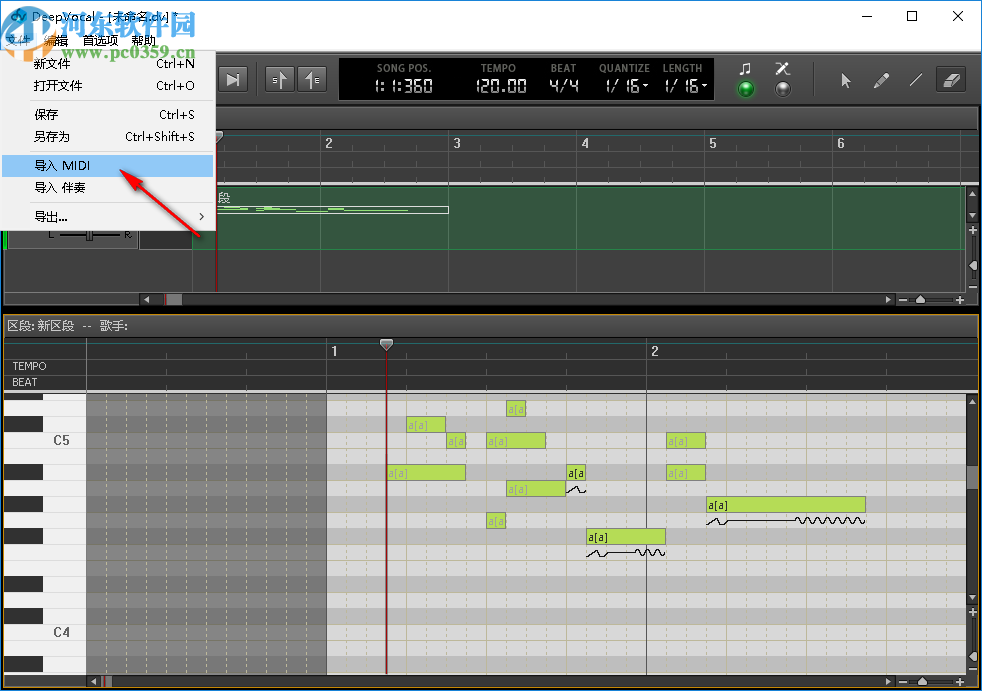Open the 帮助 menu
The height and width of the screenshot is (691, 982).
[x=143, y=39]
